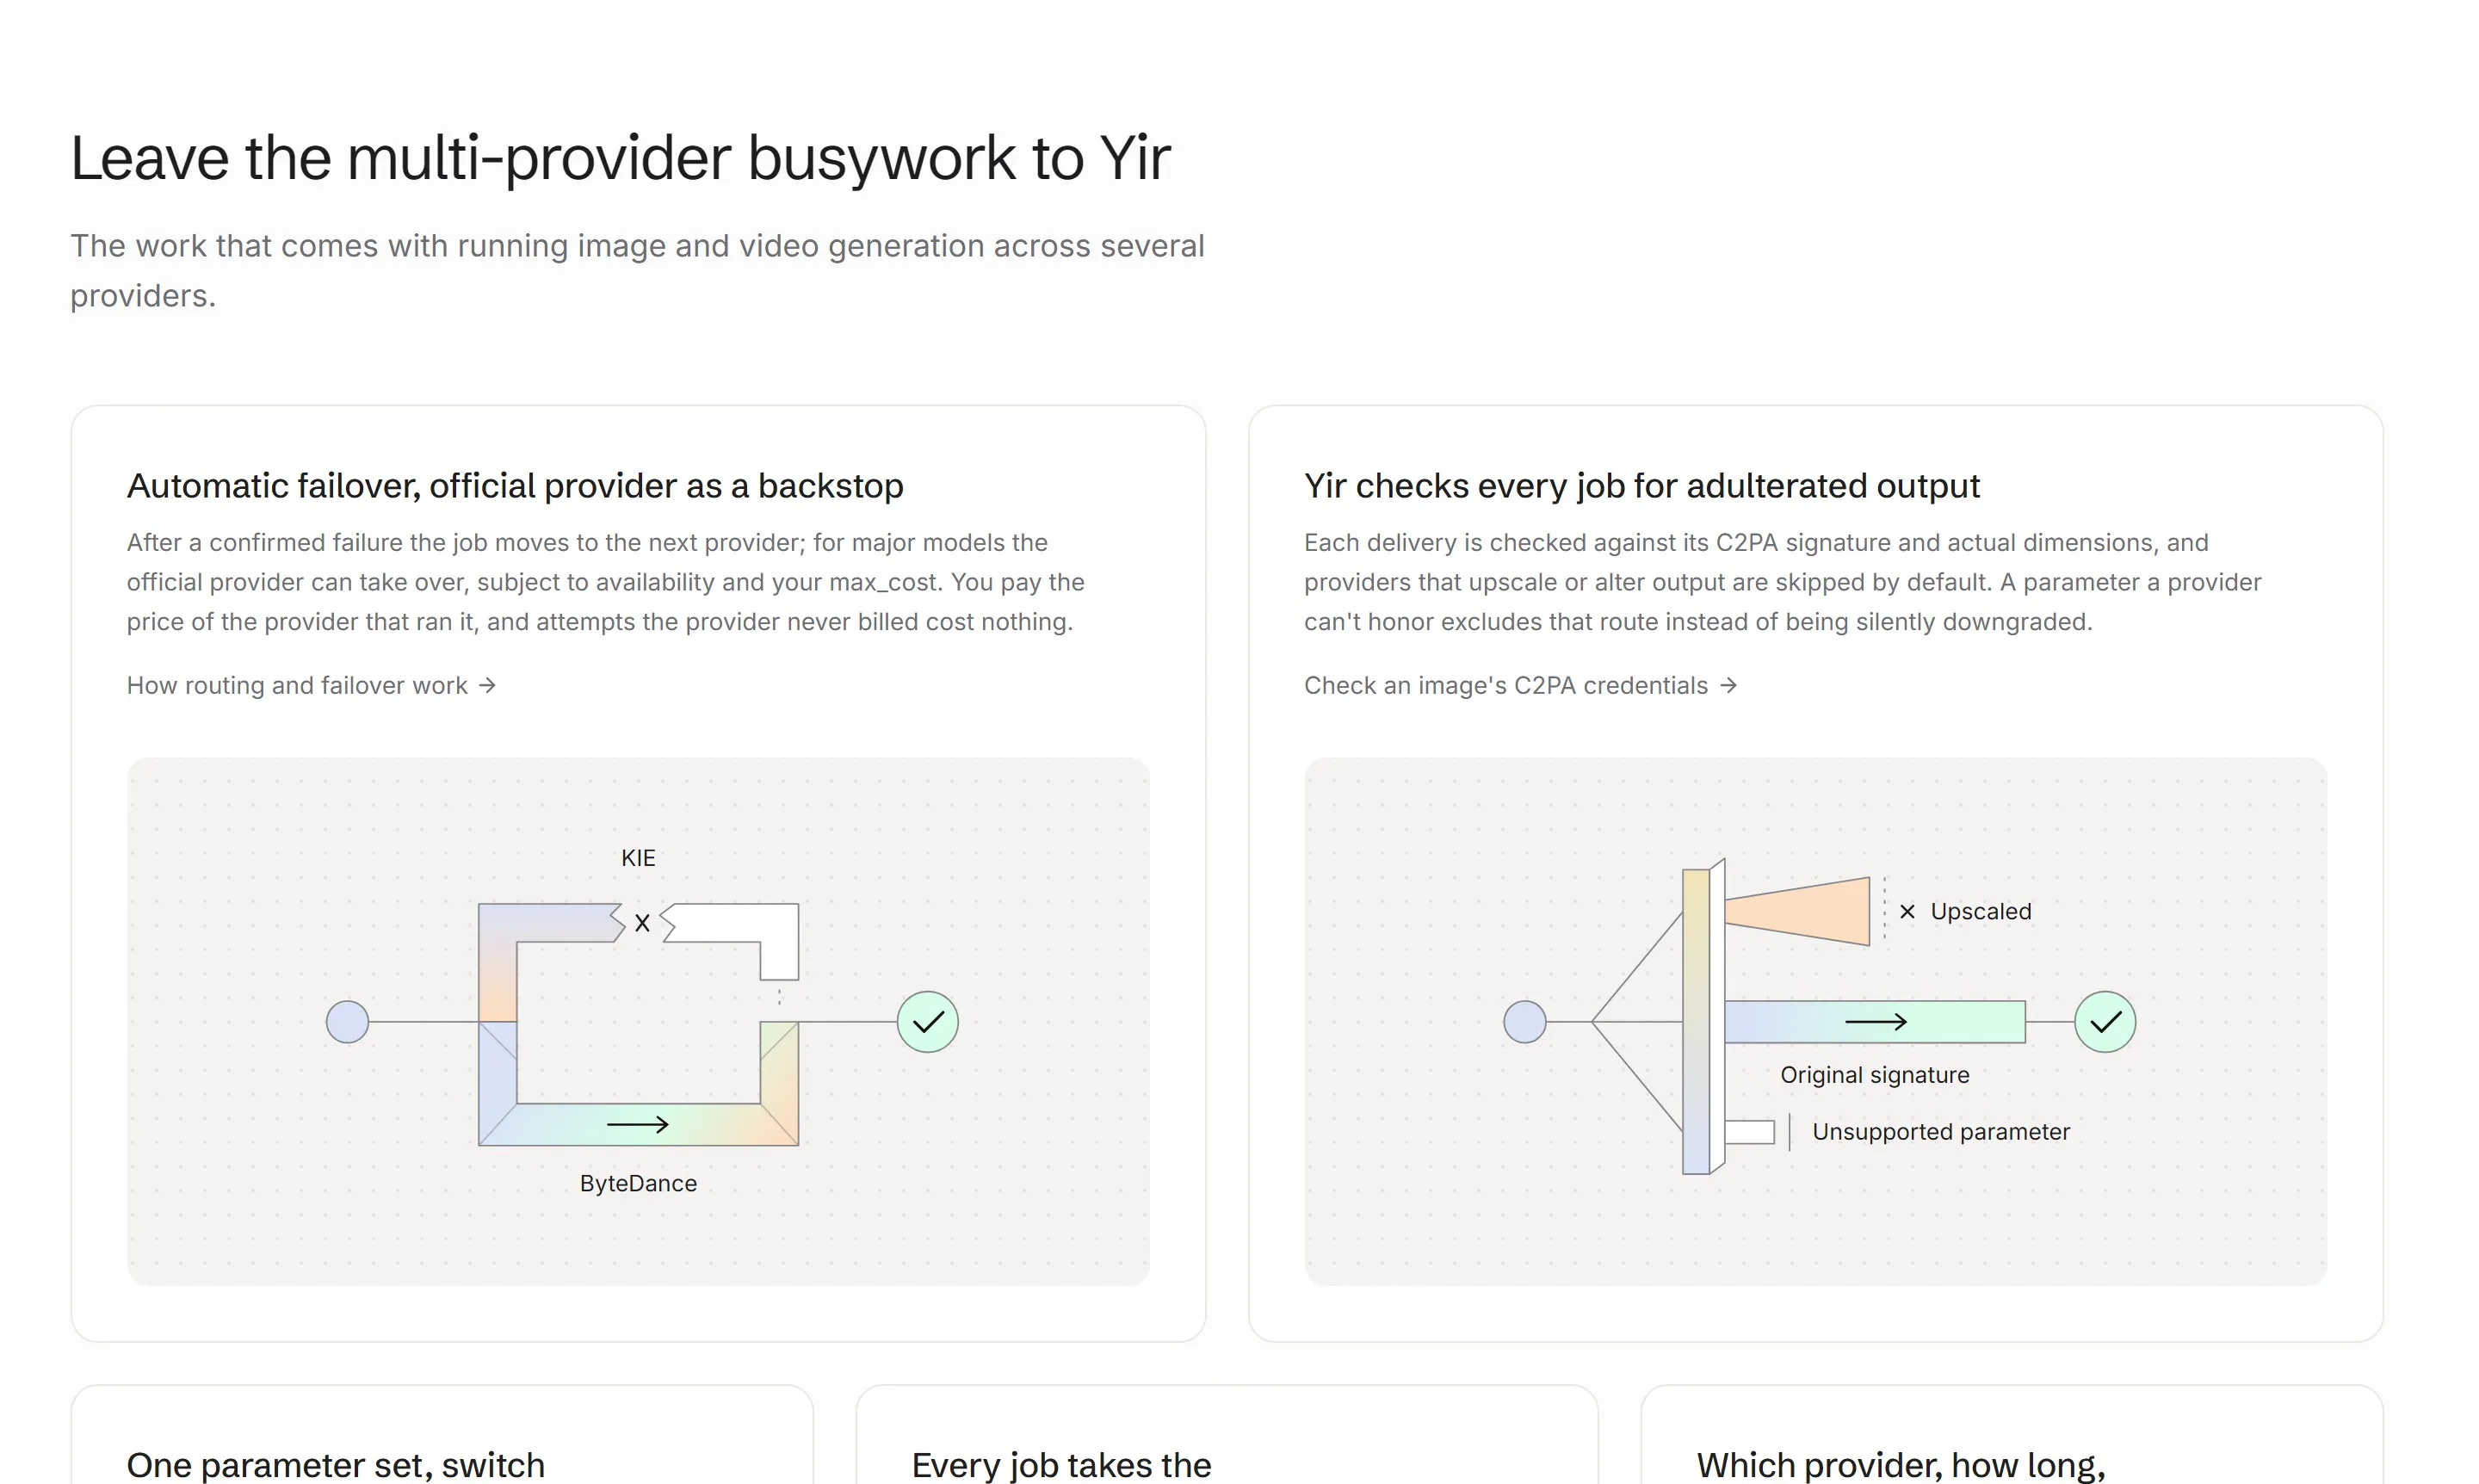Click the Automatic failover card heading
Viewport: 2479px width, 1484px height.
(x=515, y=486)
